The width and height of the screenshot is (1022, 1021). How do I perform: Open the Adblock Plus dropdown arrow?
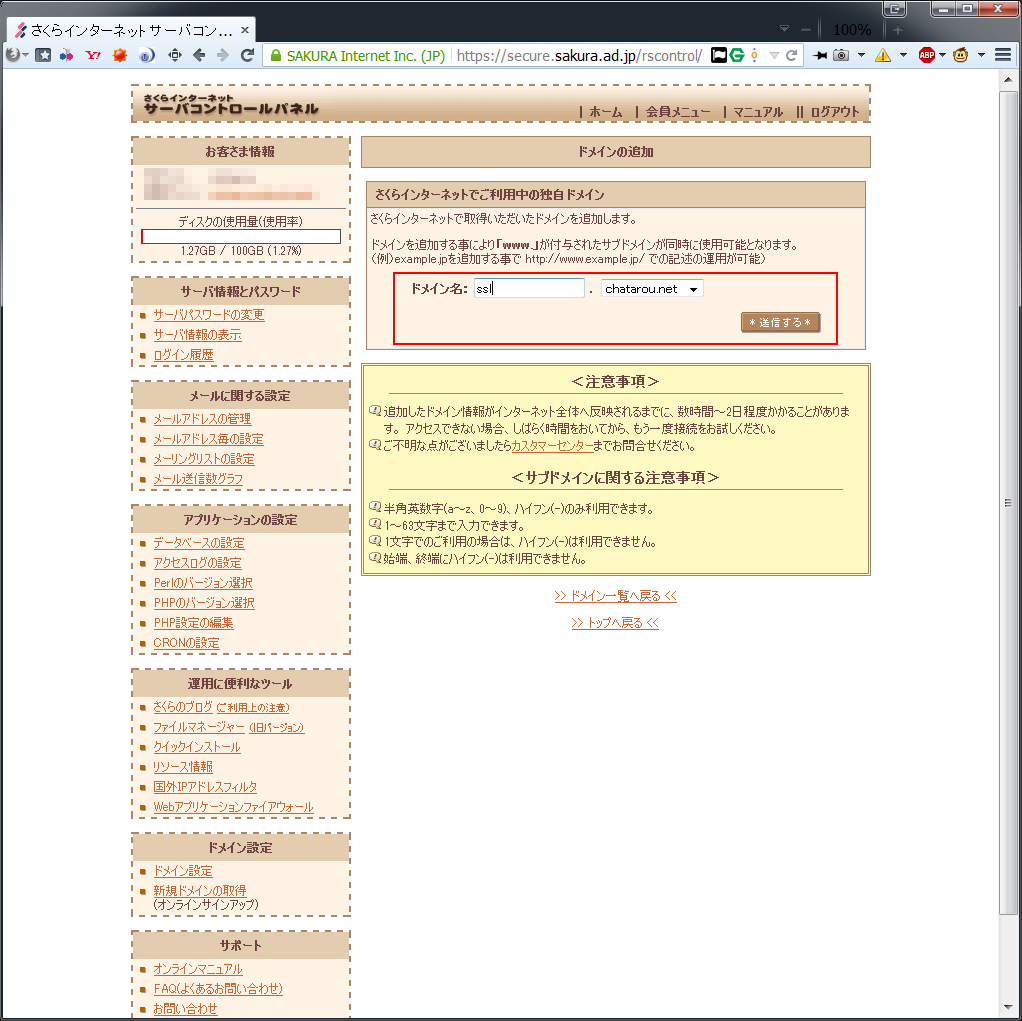tap(942, 55)
